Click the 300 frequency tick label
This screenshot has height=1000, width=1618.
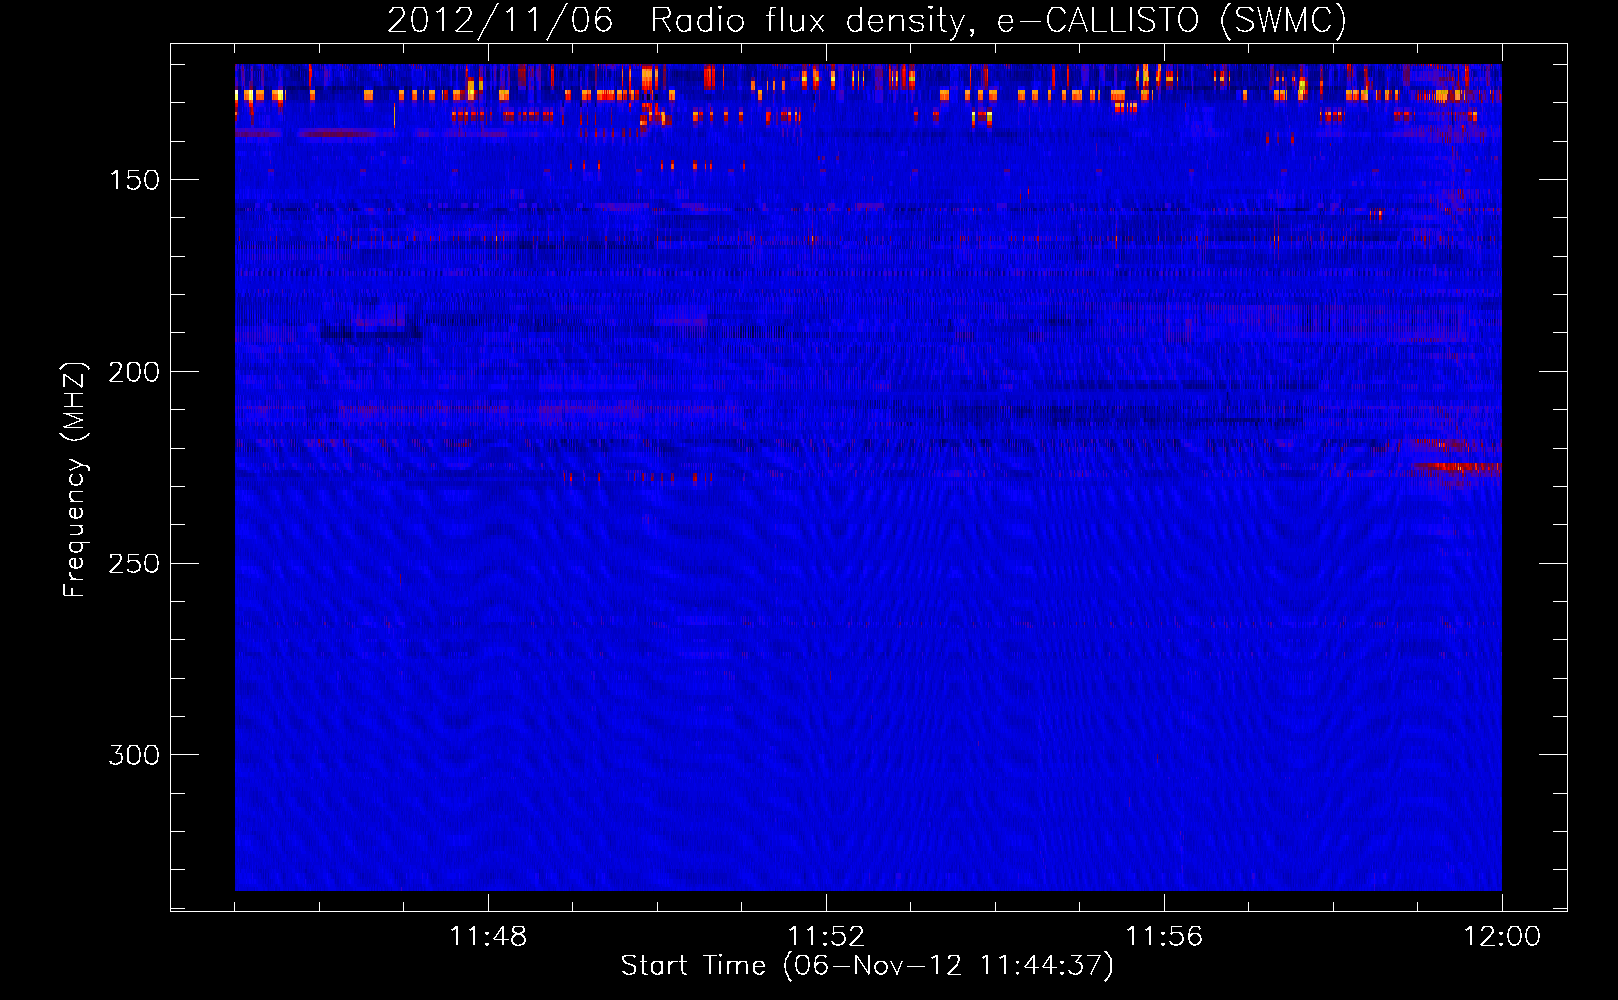[x=134, y=755]
